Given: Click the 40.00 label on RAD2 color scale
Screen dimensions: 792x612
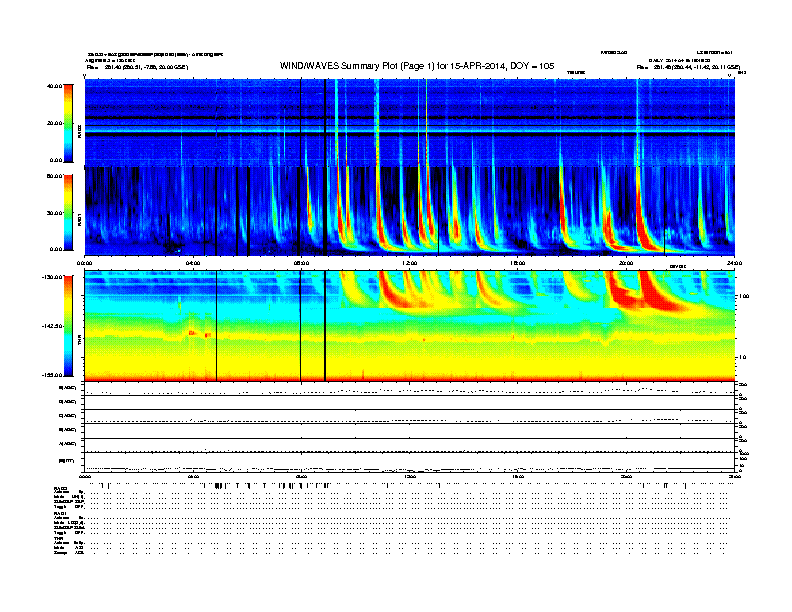Looking at the screenshot, I should pyautogui.click(x=54, y=86).
